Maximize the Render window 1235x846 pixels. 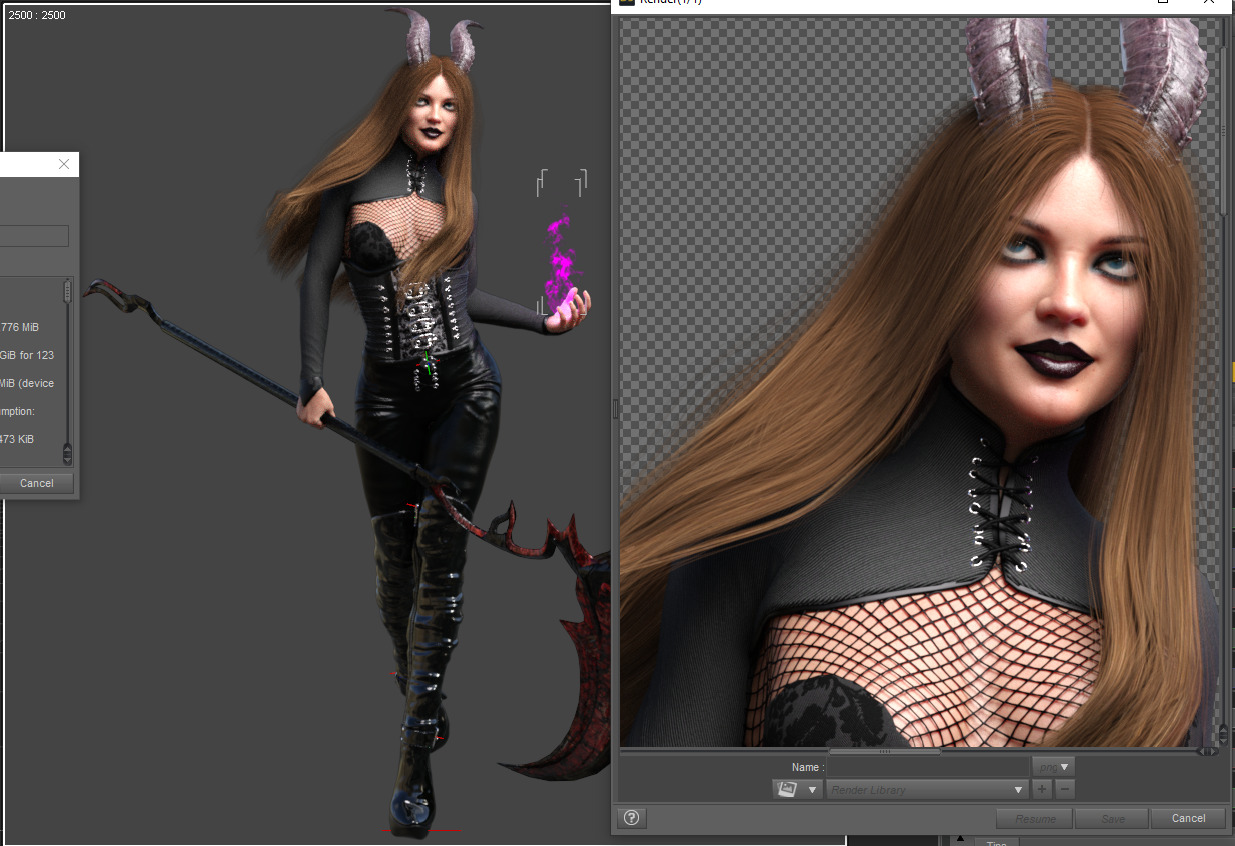coord(1163,2)
